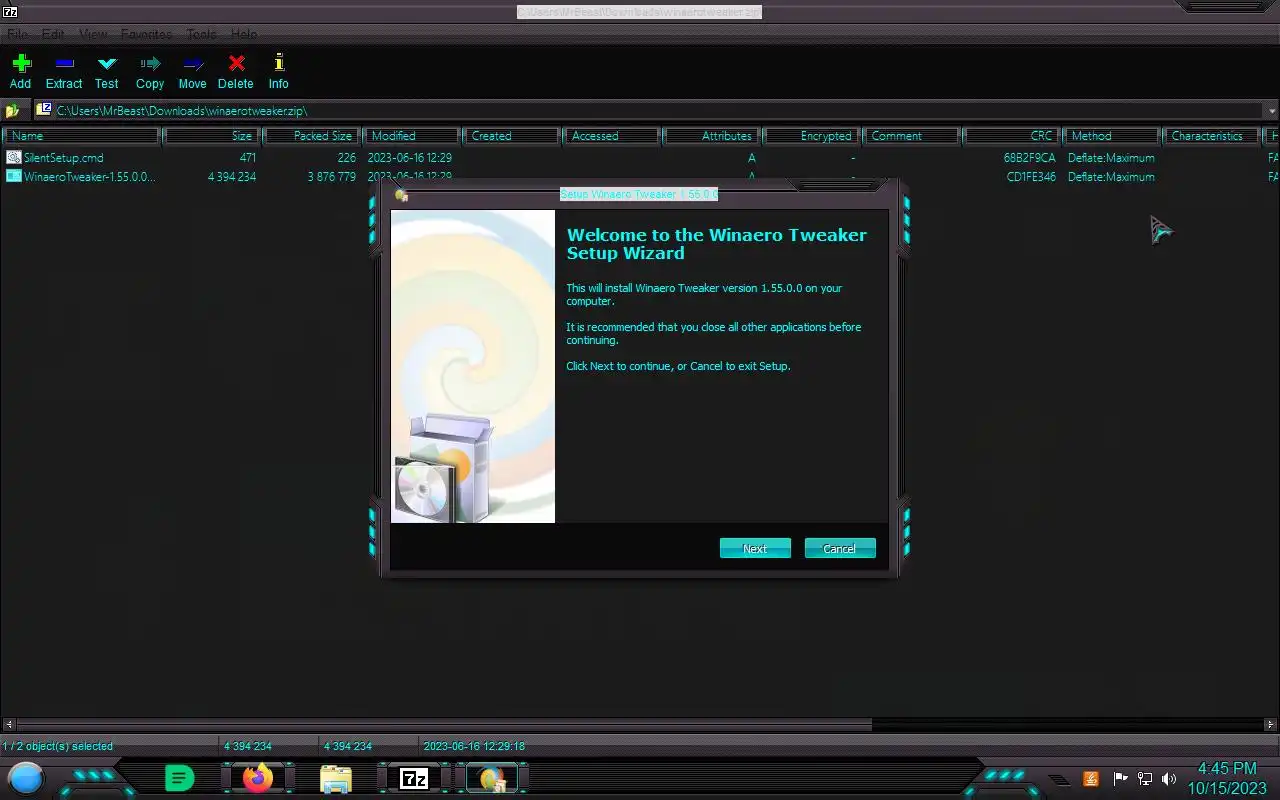1280x800 pixels.
Task: Click the SilentSetup.cmd file icon
Action: 13,157
